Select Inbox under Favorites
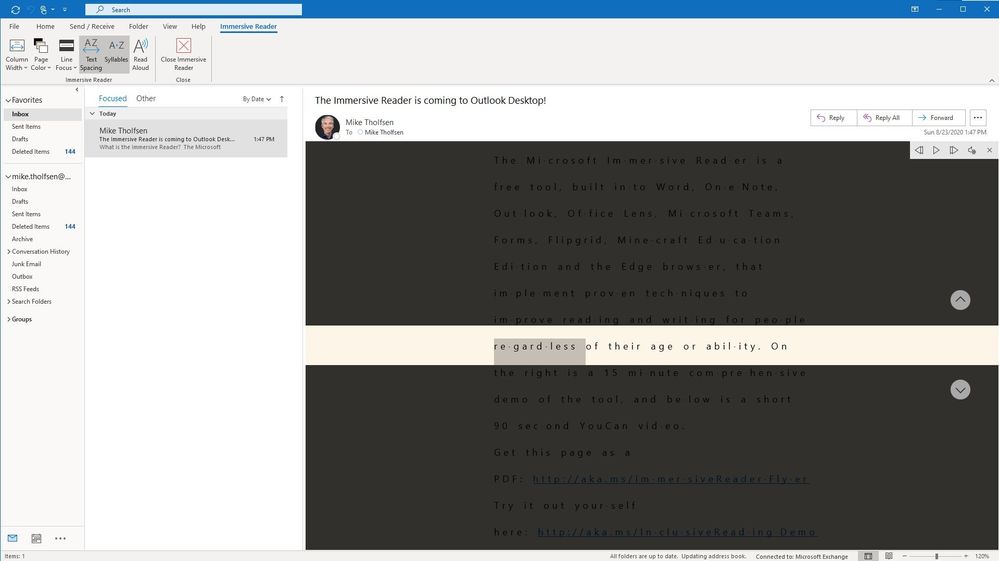 pos(42,114)
